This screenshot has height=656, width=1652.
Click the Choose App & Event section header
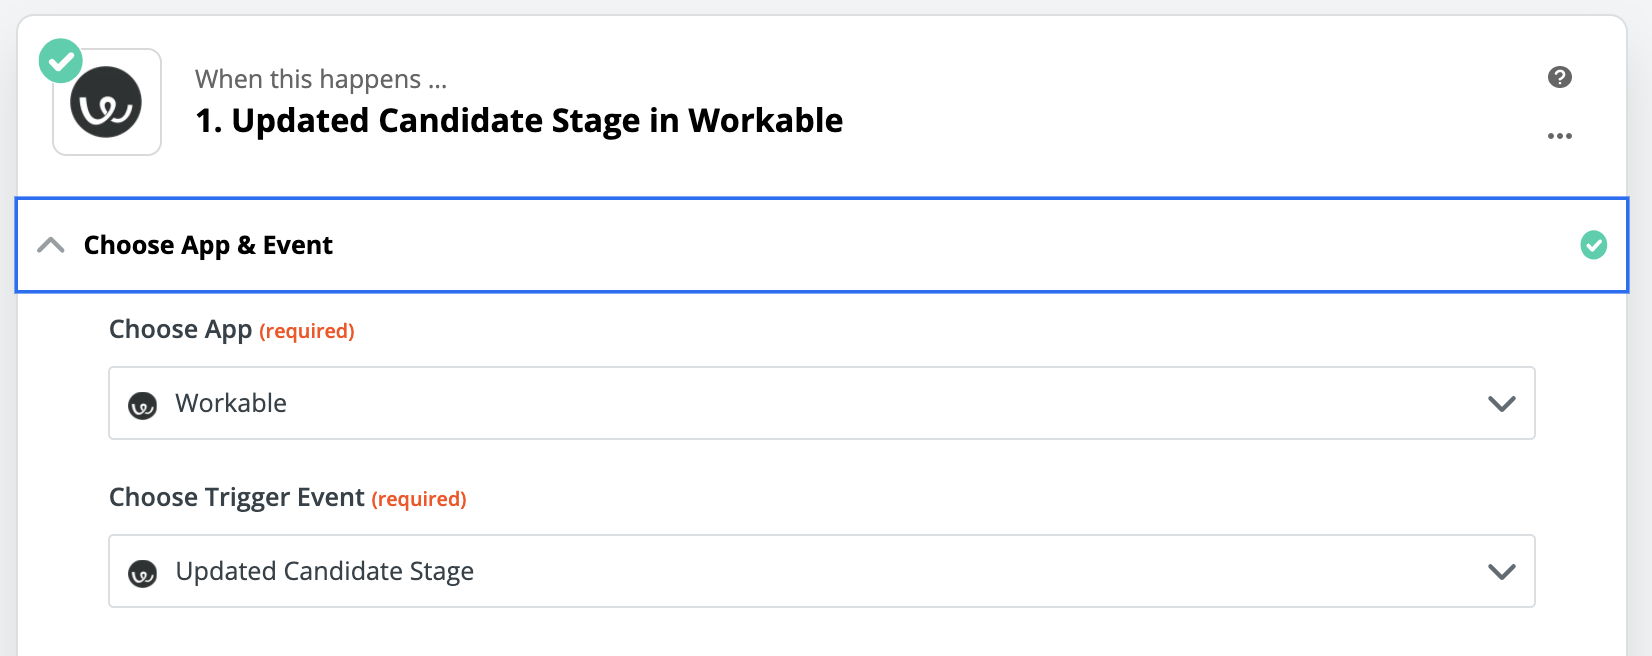click(x=207, y=245)
